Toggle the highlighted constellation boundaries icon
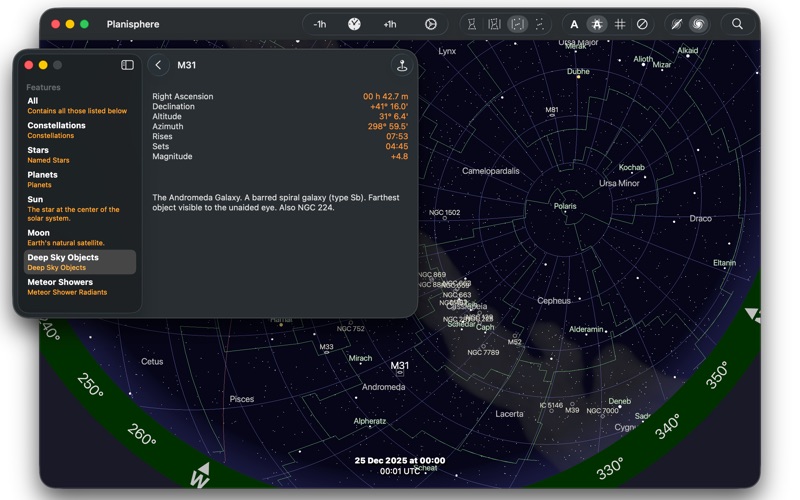Image resolution: width=800 pixels, height=500 pixels. (517, 24)
